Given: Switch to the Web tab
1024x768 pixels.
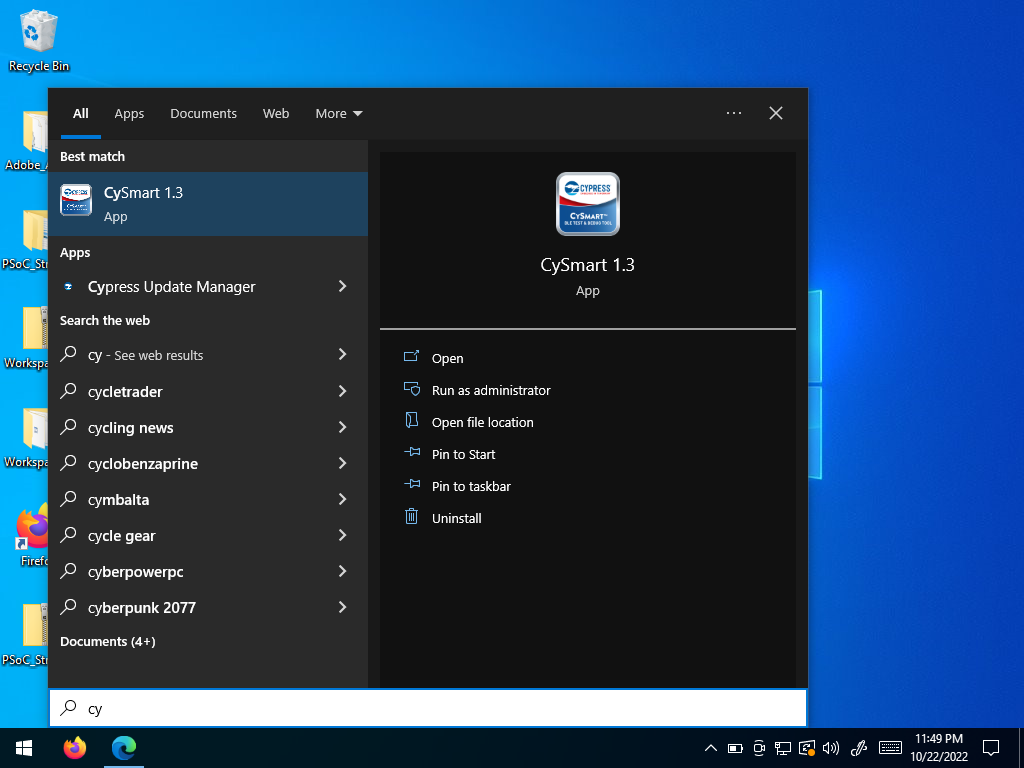Looking at the screenshot, I should [276, 114].
